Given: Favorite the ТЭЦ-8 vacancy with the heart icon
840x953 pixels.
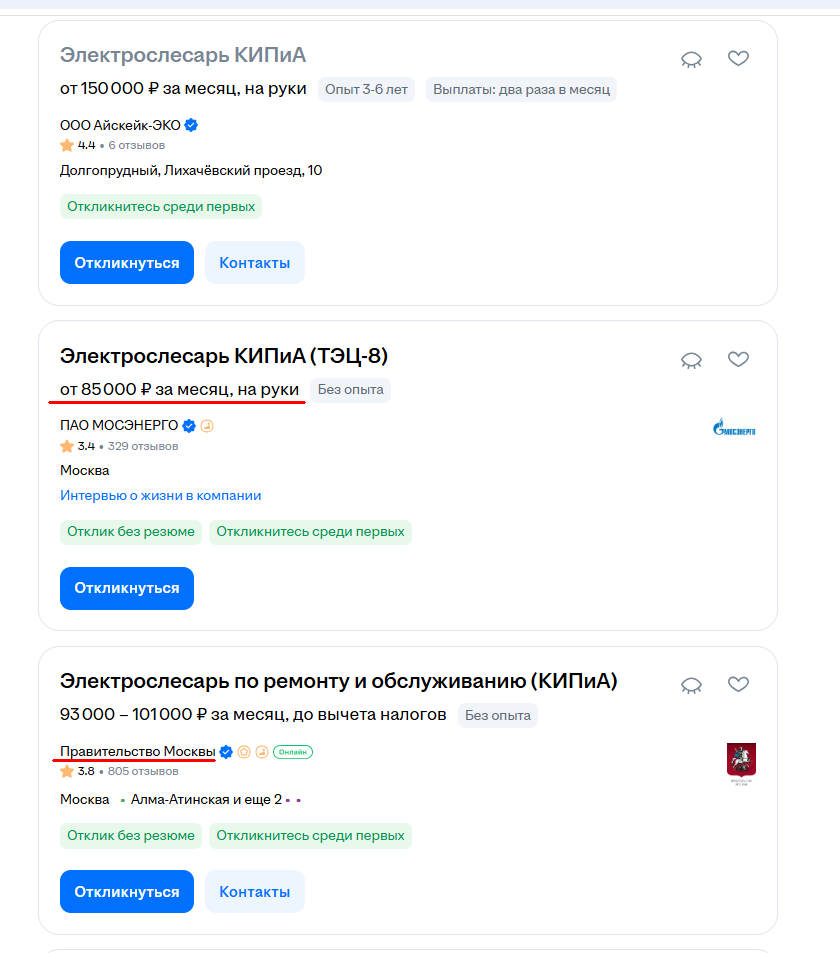Looking at the screenshot, I should [738, 359].
